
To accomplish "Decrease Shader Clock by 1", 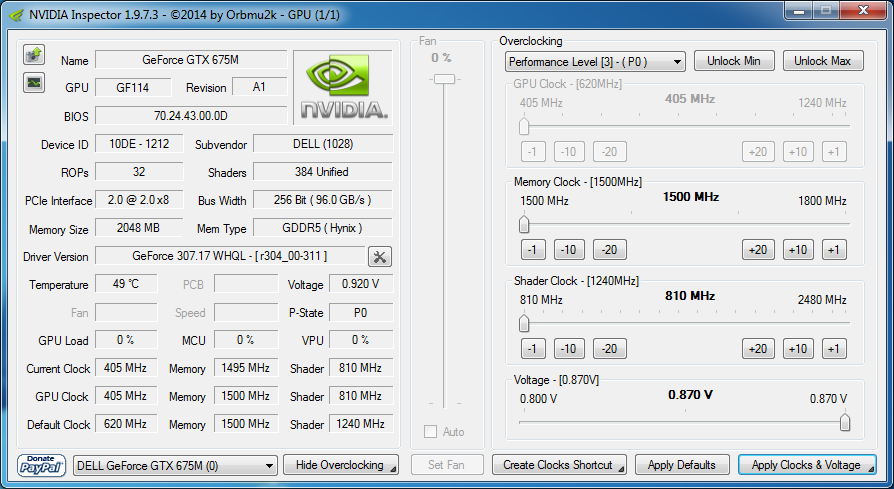I will pyautogui.click(x=533, y=349).
